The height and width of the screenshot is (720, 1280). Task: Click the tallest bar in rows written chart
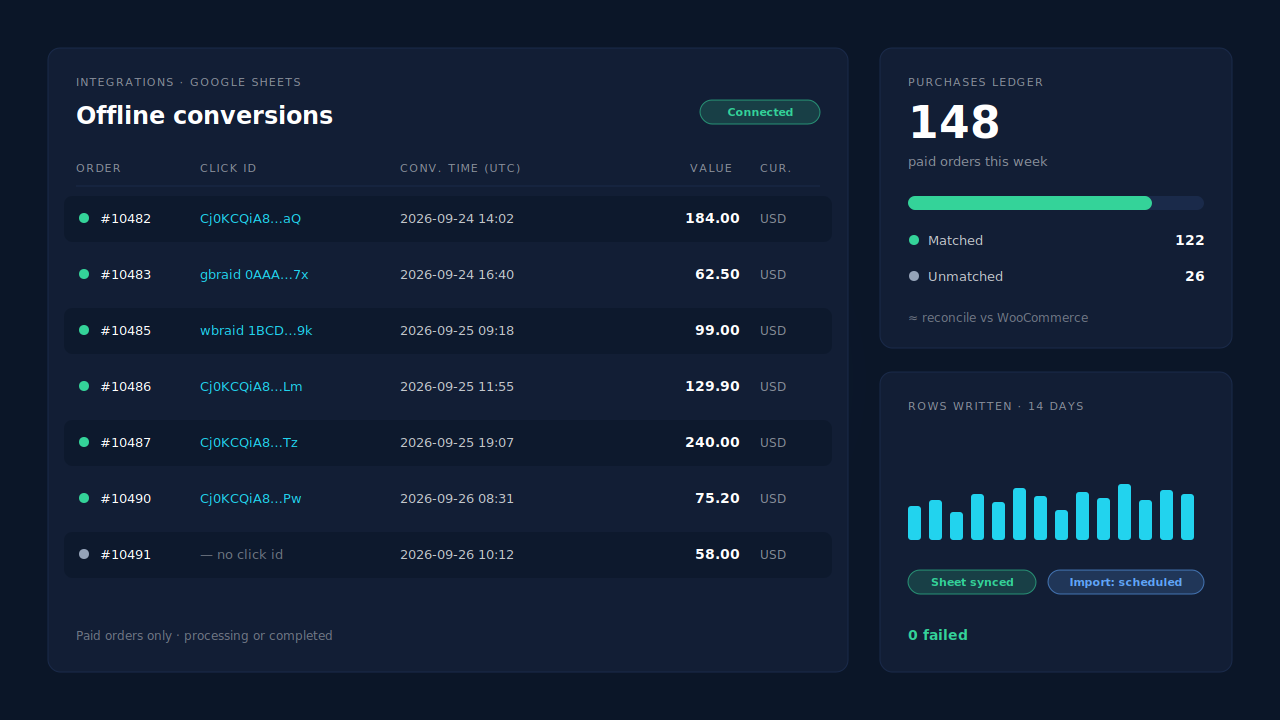coord(1124,512)
